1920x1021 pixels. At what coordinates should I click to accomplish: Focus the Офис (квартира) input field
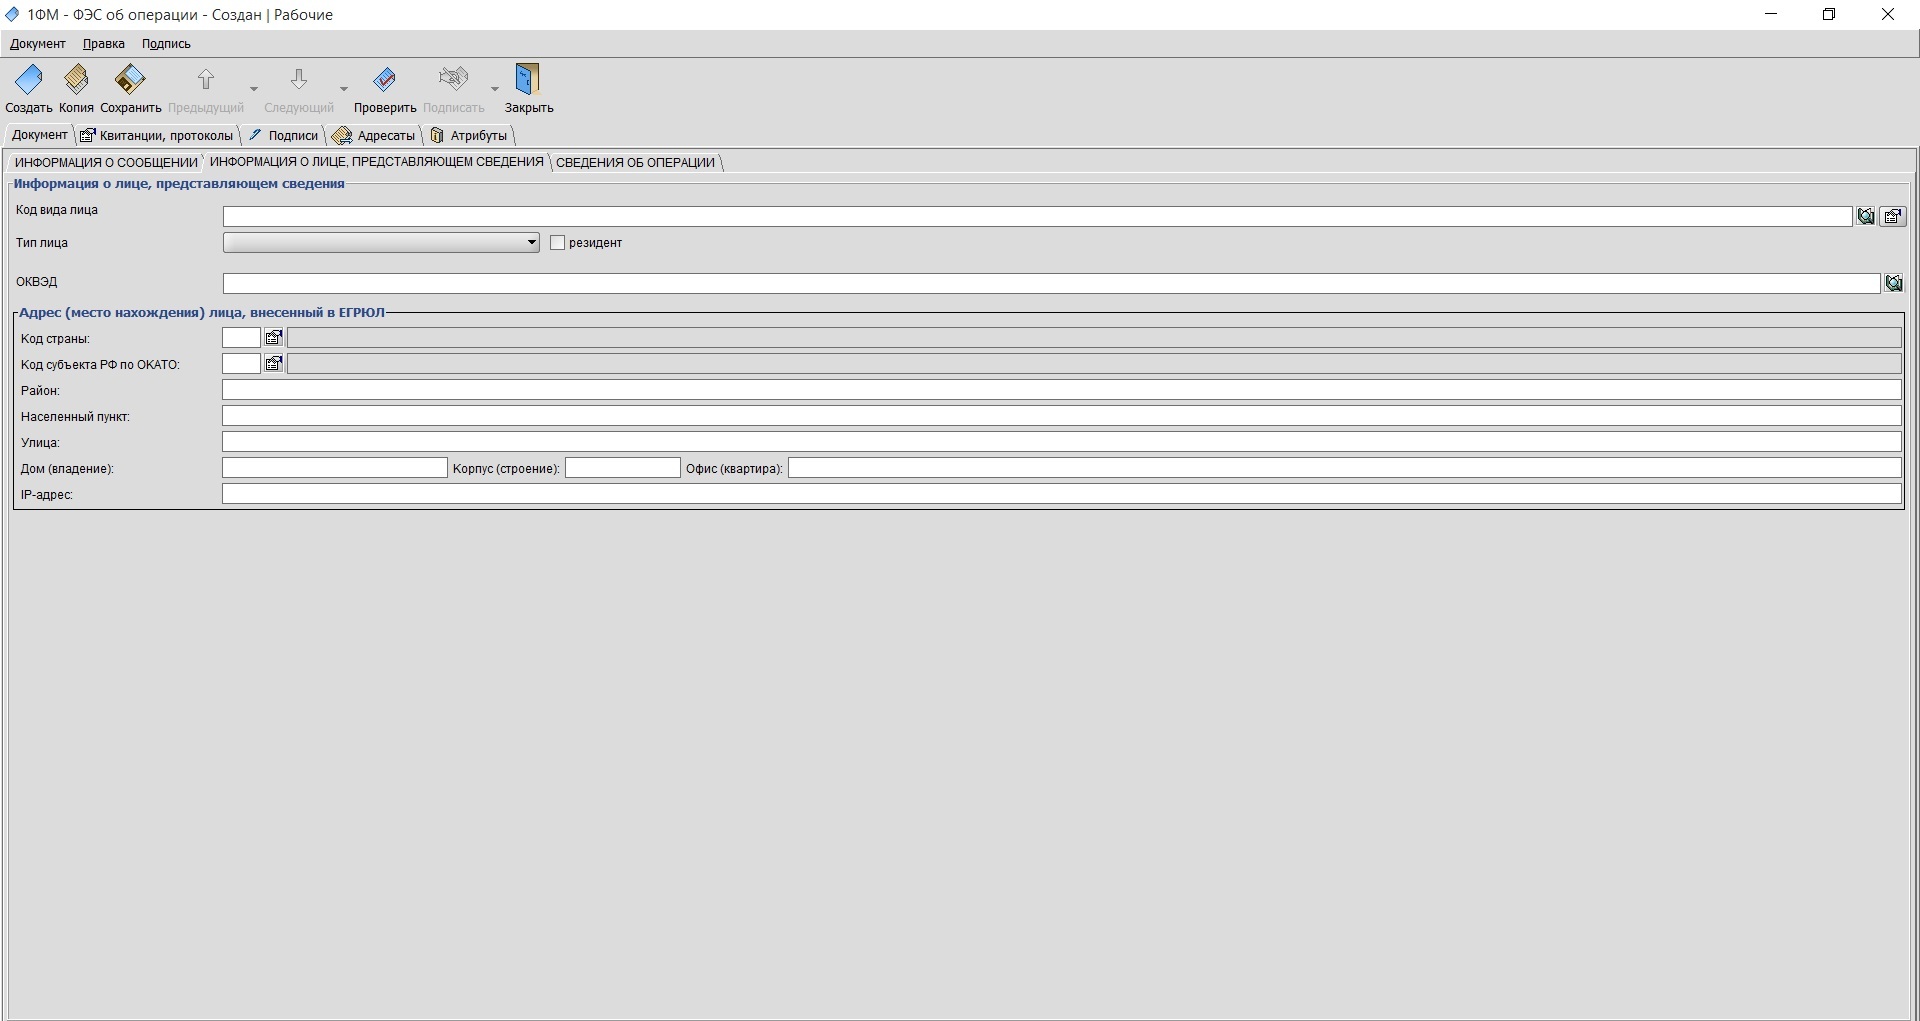click(x=1345, y=468)
